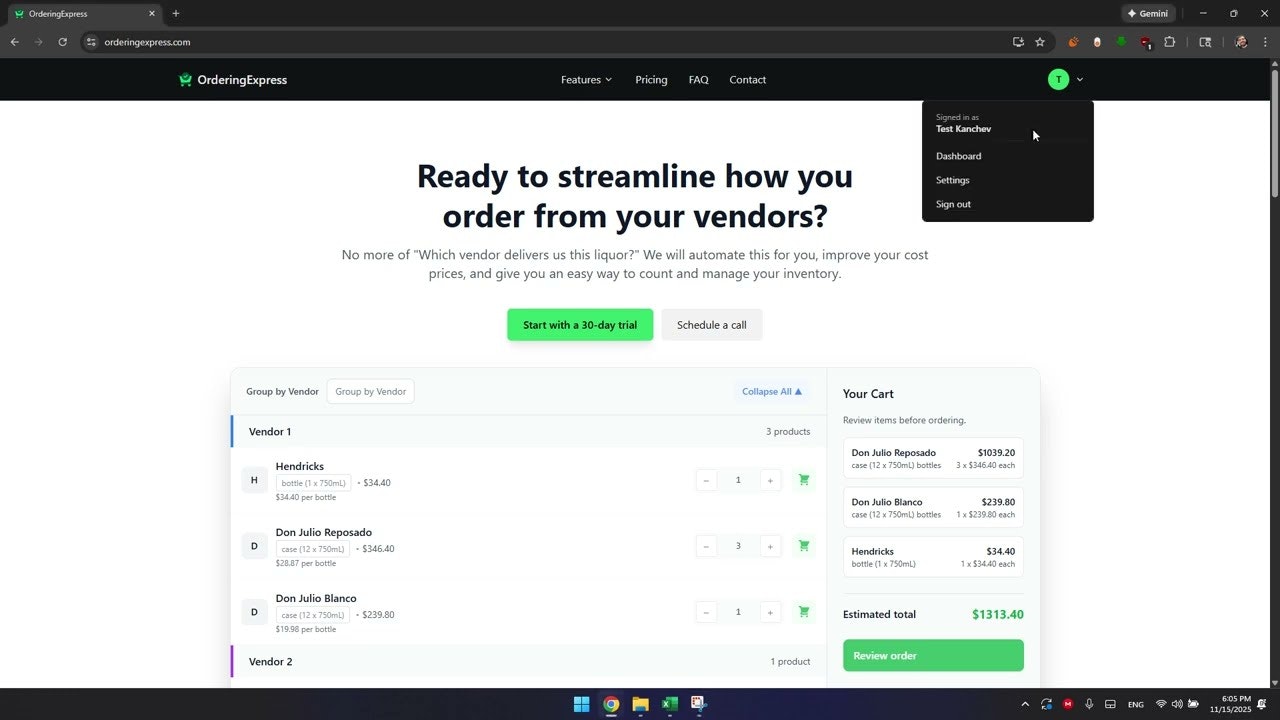Add Hendricks to cart via green cart icon
This screenshot has width=1280, height=720.
click(803, 480)
